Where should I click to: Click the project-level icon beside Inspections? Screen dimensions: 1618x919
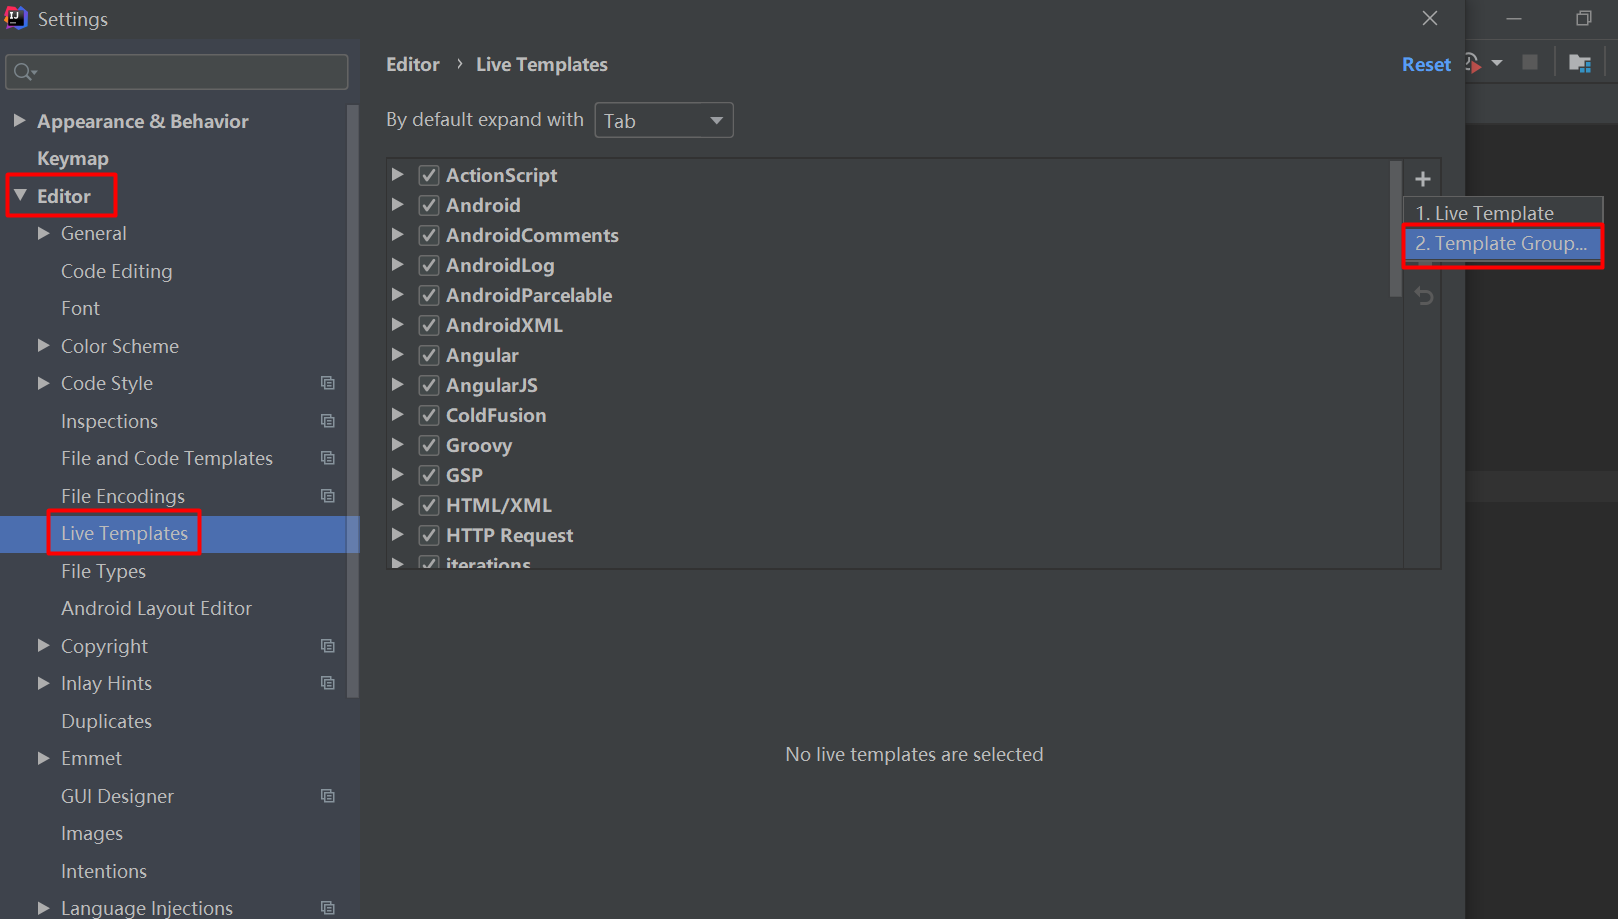[328, 421]
